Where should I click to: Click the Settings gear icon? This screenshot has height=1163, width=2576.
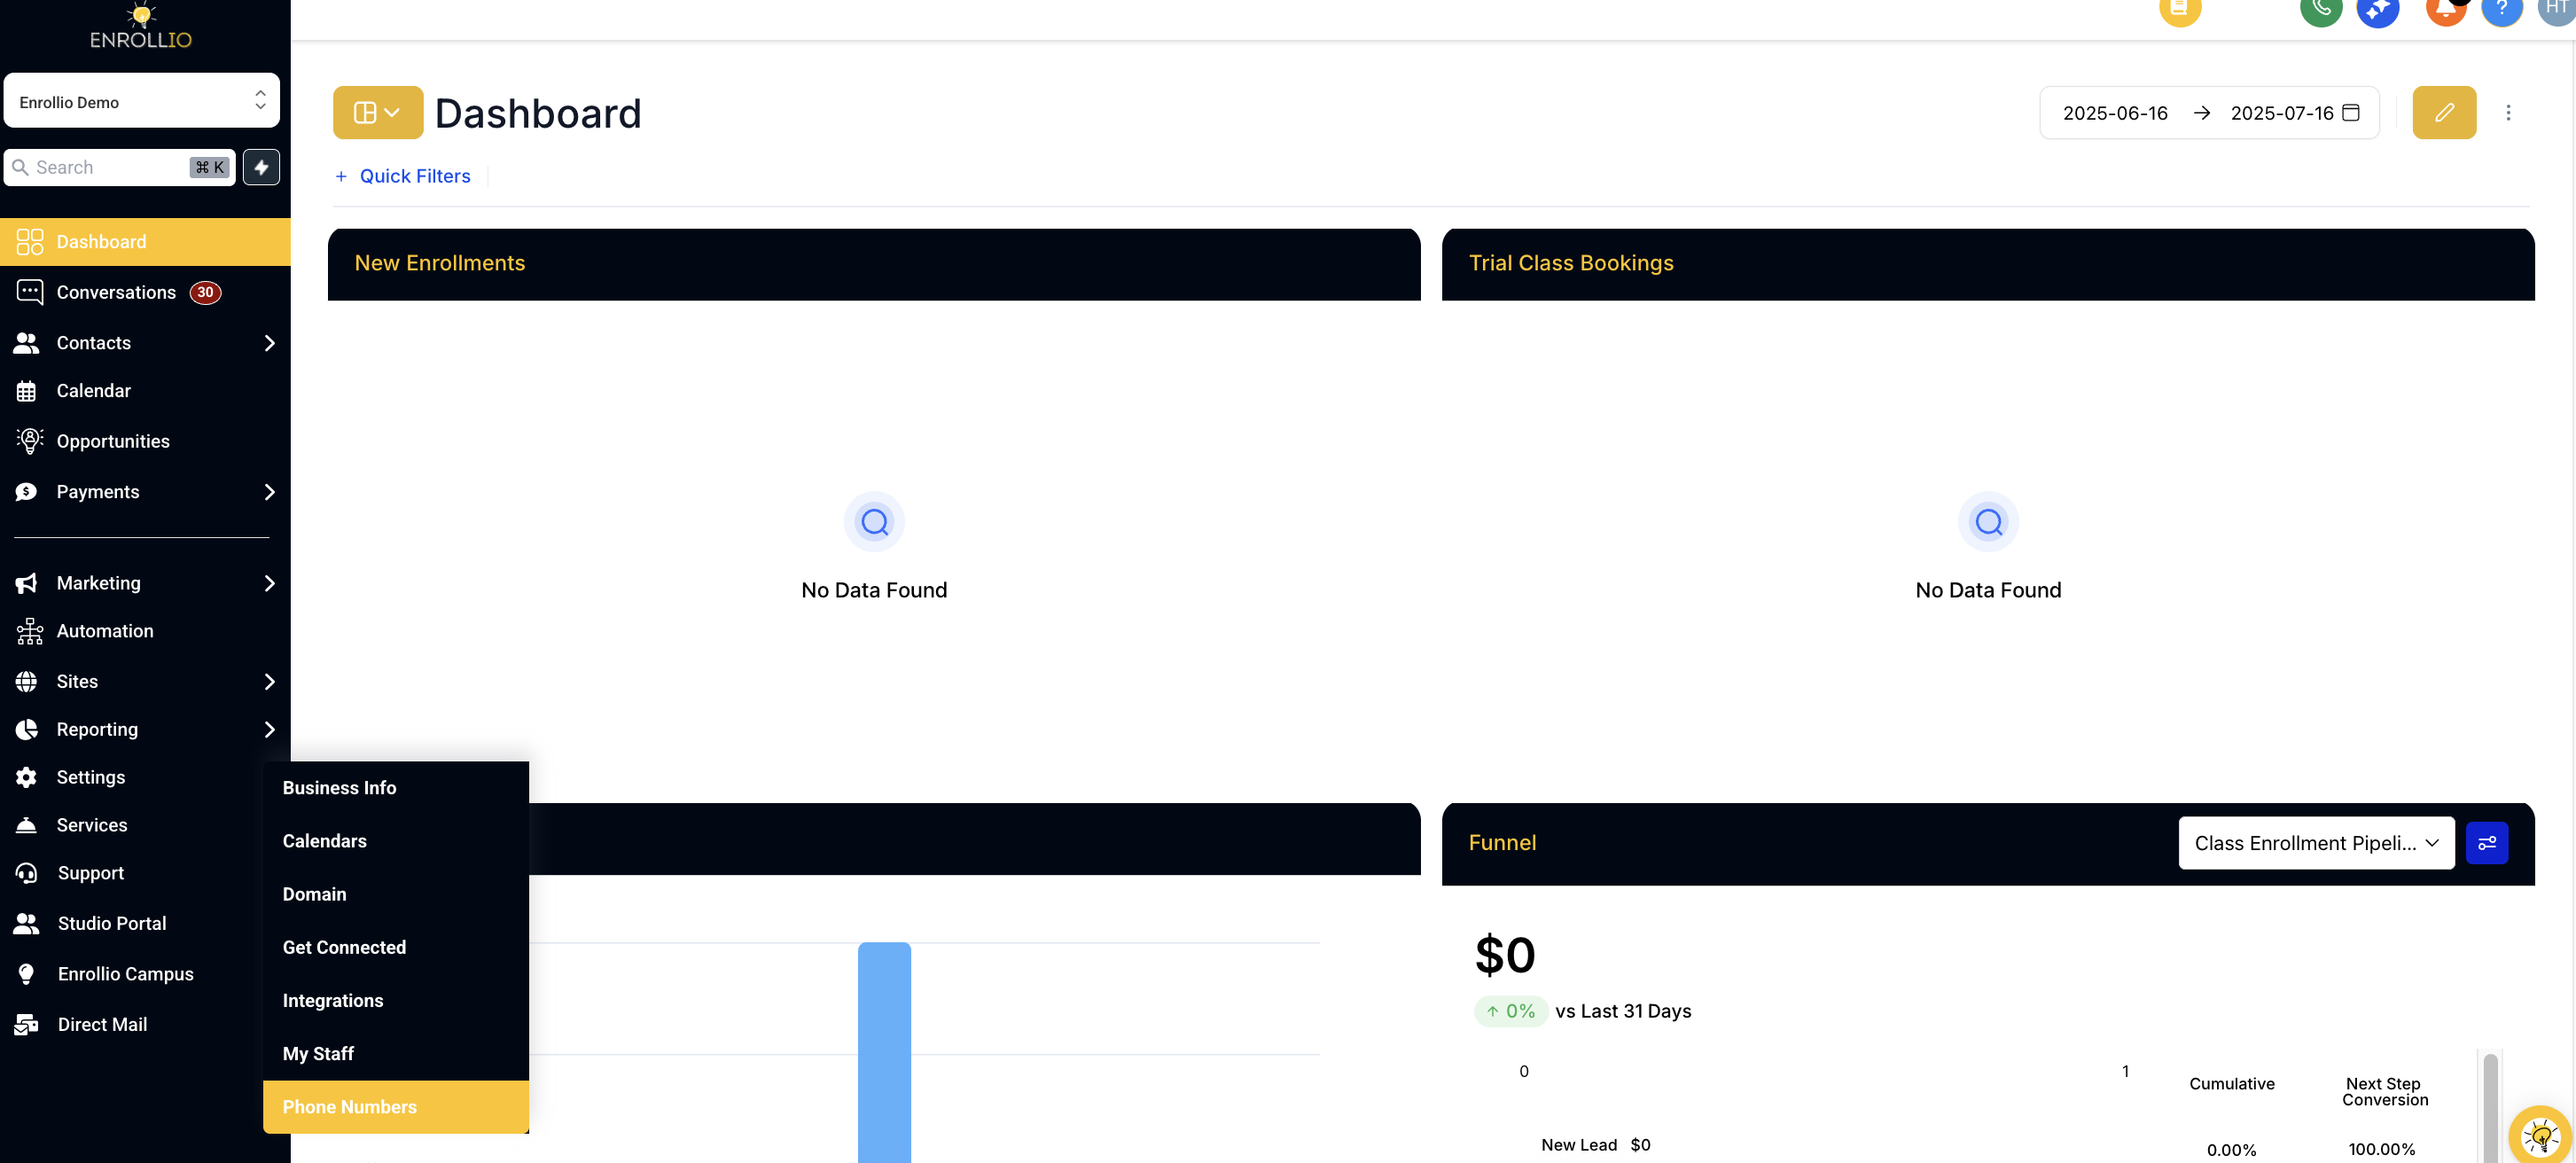coord(27,777)
